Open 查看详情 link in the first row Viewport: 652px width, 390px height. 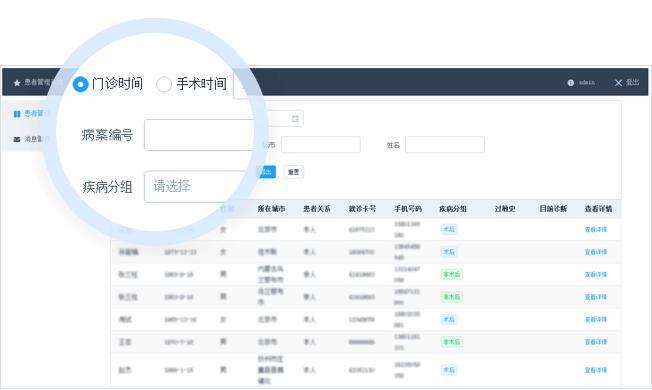tap(595, 229)
